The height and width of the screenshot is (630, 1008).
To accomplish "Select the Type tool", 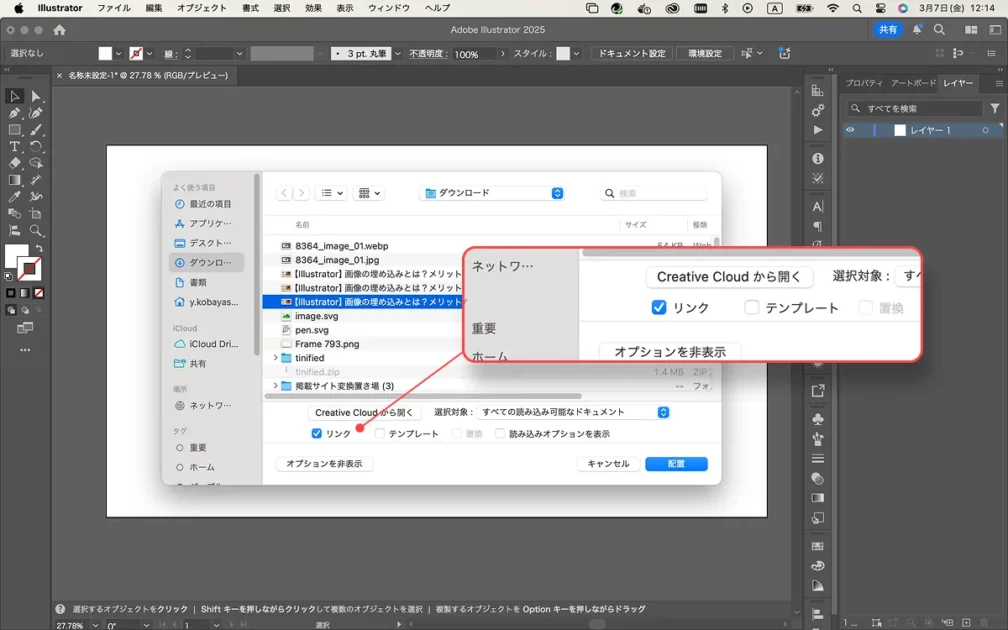I will [15, 146].
